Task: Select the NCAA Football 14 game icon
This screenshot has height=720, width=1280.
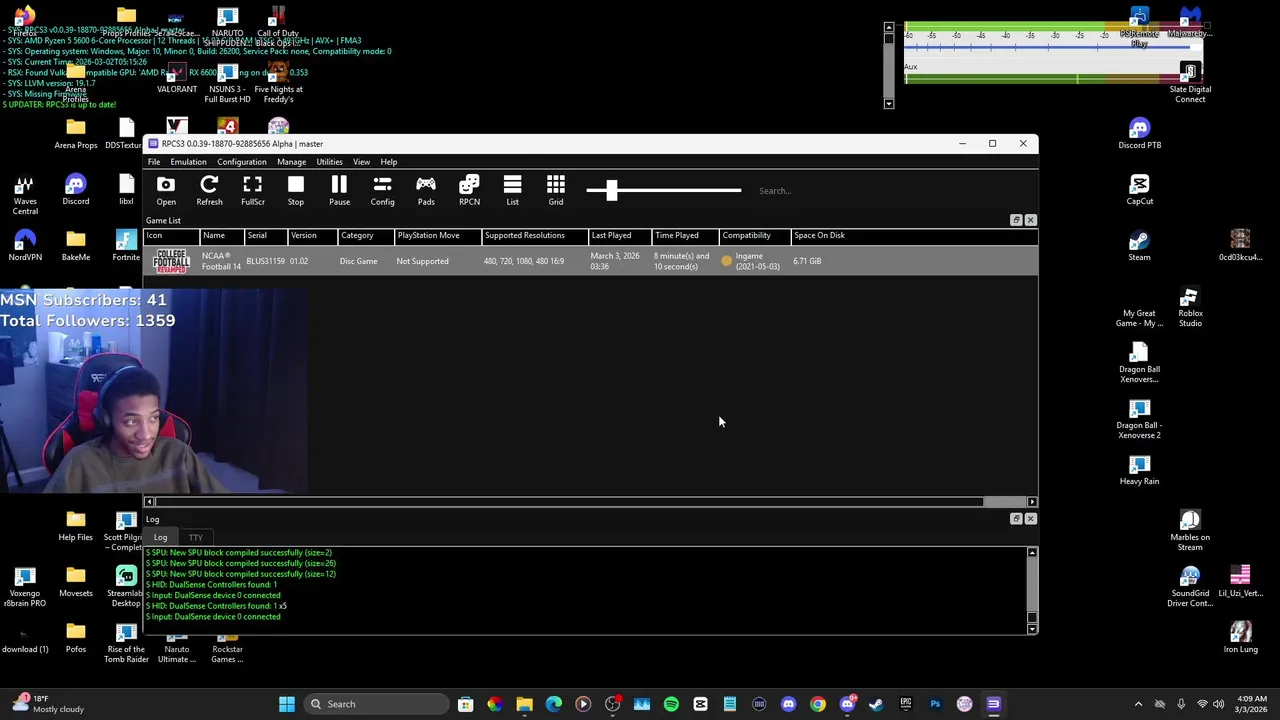Action: [171, 261]
